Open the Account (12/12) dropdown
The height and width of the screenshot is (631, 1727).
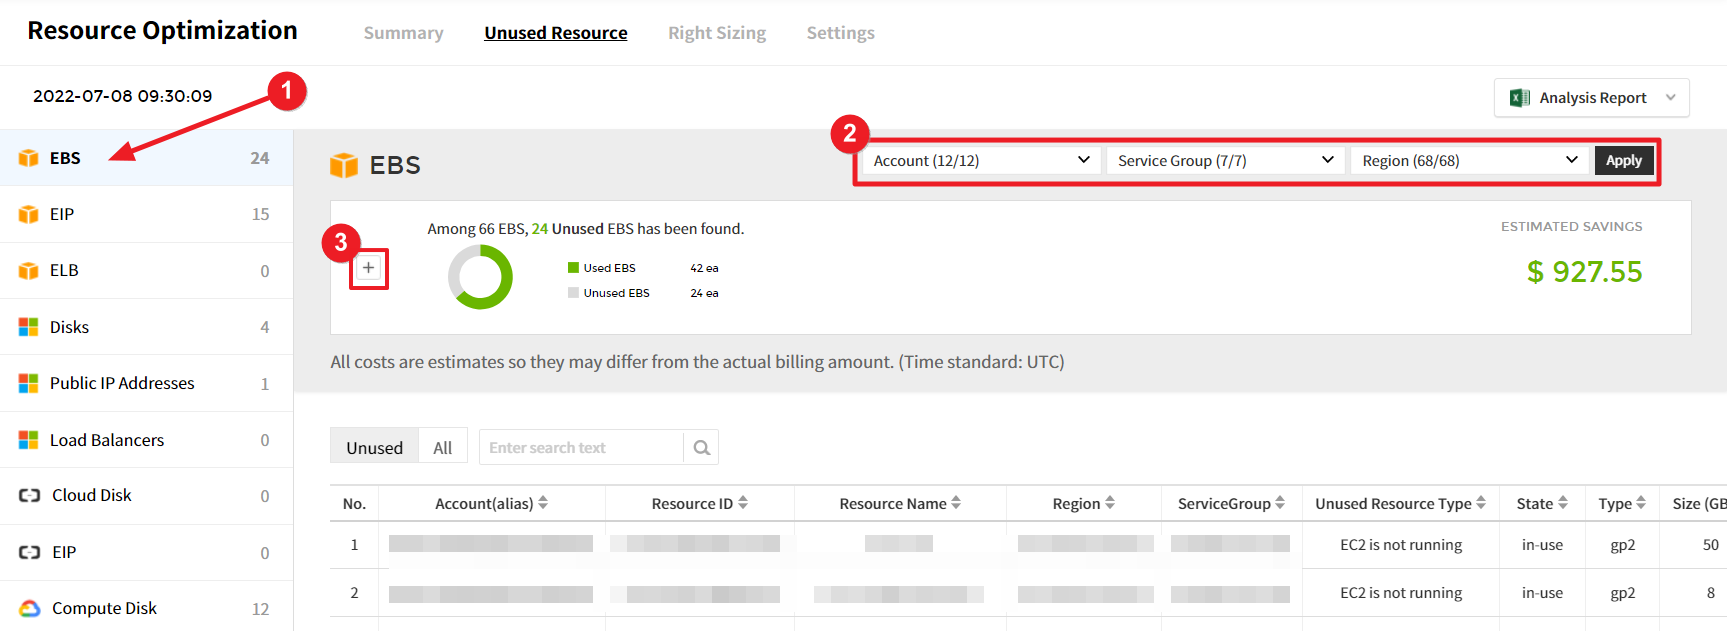[x=981, y=161]
